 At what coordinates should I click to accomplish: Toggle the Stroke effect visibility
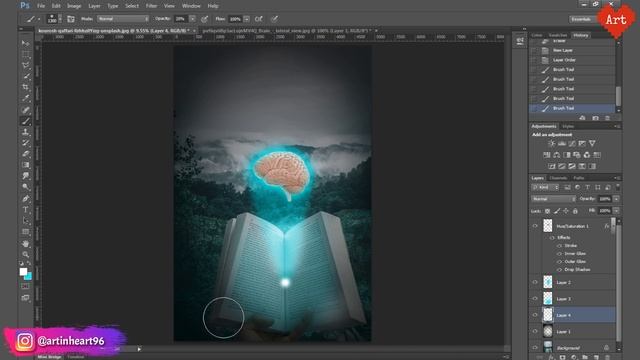(x=559, y=246)
